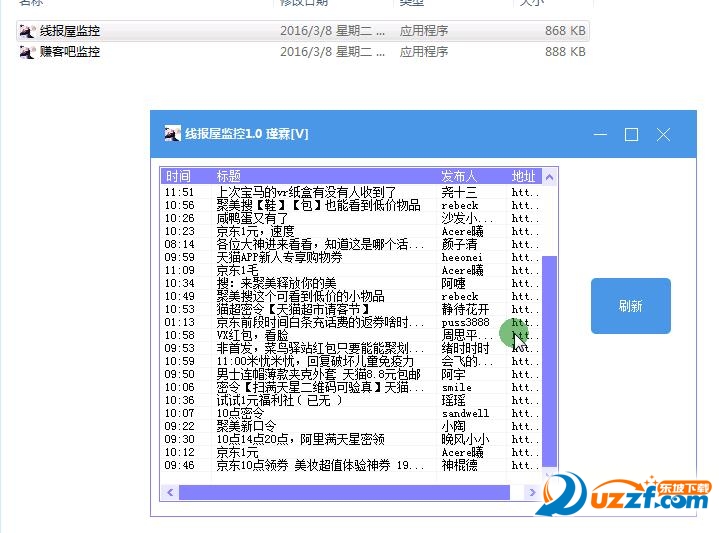Select the 线报屋监控 application file
This screenshot has width=719, height=533.
(x=303, y=31)
